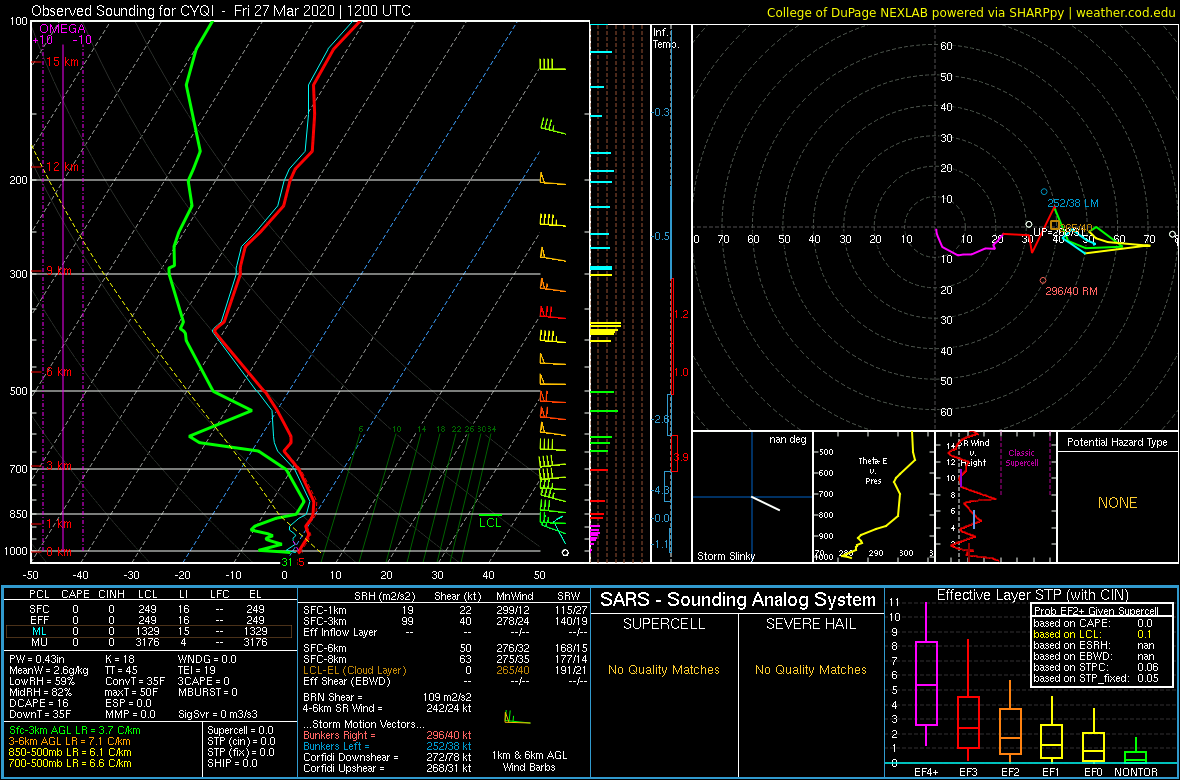Select the '252/38 LM' hodograph label
1180x780 pixels.
pos(1072,203)
